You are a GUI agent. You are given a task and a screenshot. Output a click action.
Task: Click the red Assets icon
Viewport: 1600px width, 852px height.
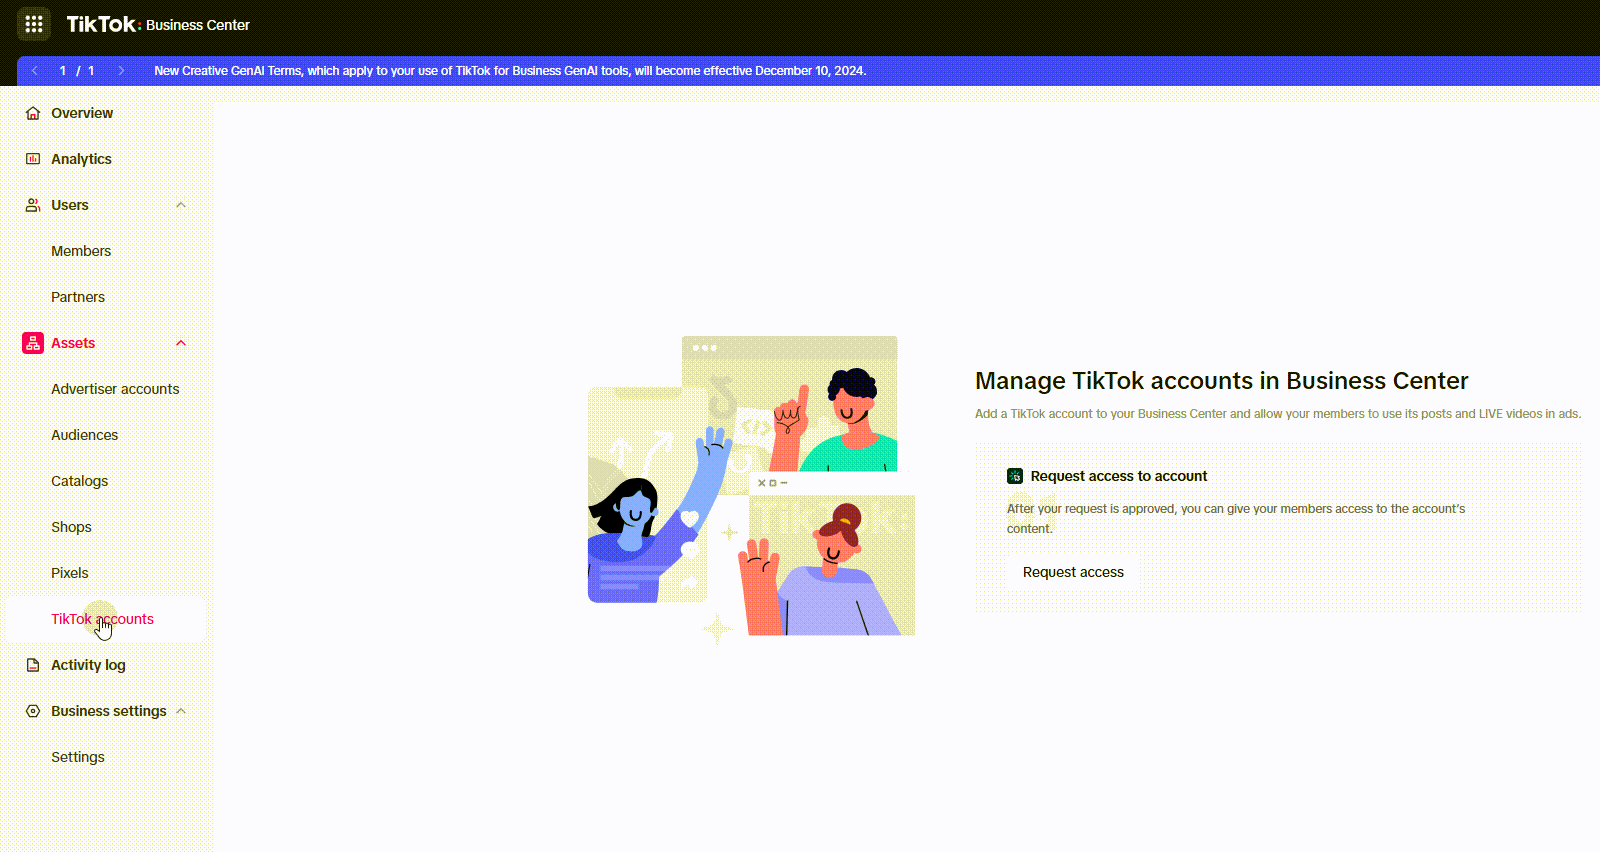click(x=33, y=343)
